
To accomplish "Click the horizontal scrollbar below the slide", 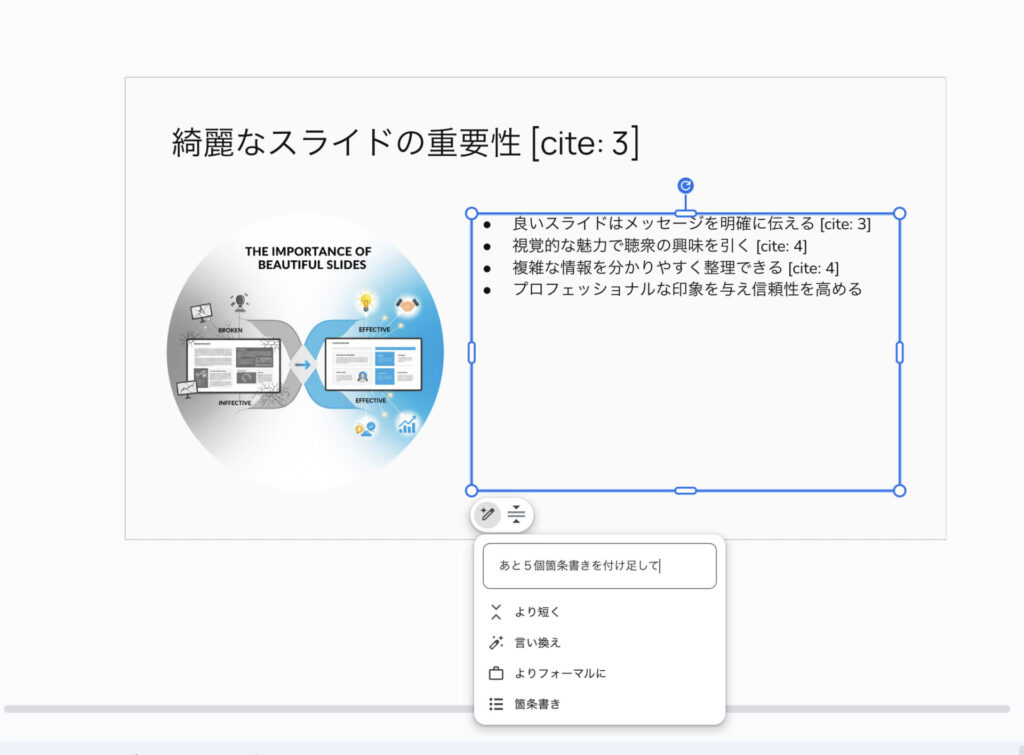I will tap(500, 709).
